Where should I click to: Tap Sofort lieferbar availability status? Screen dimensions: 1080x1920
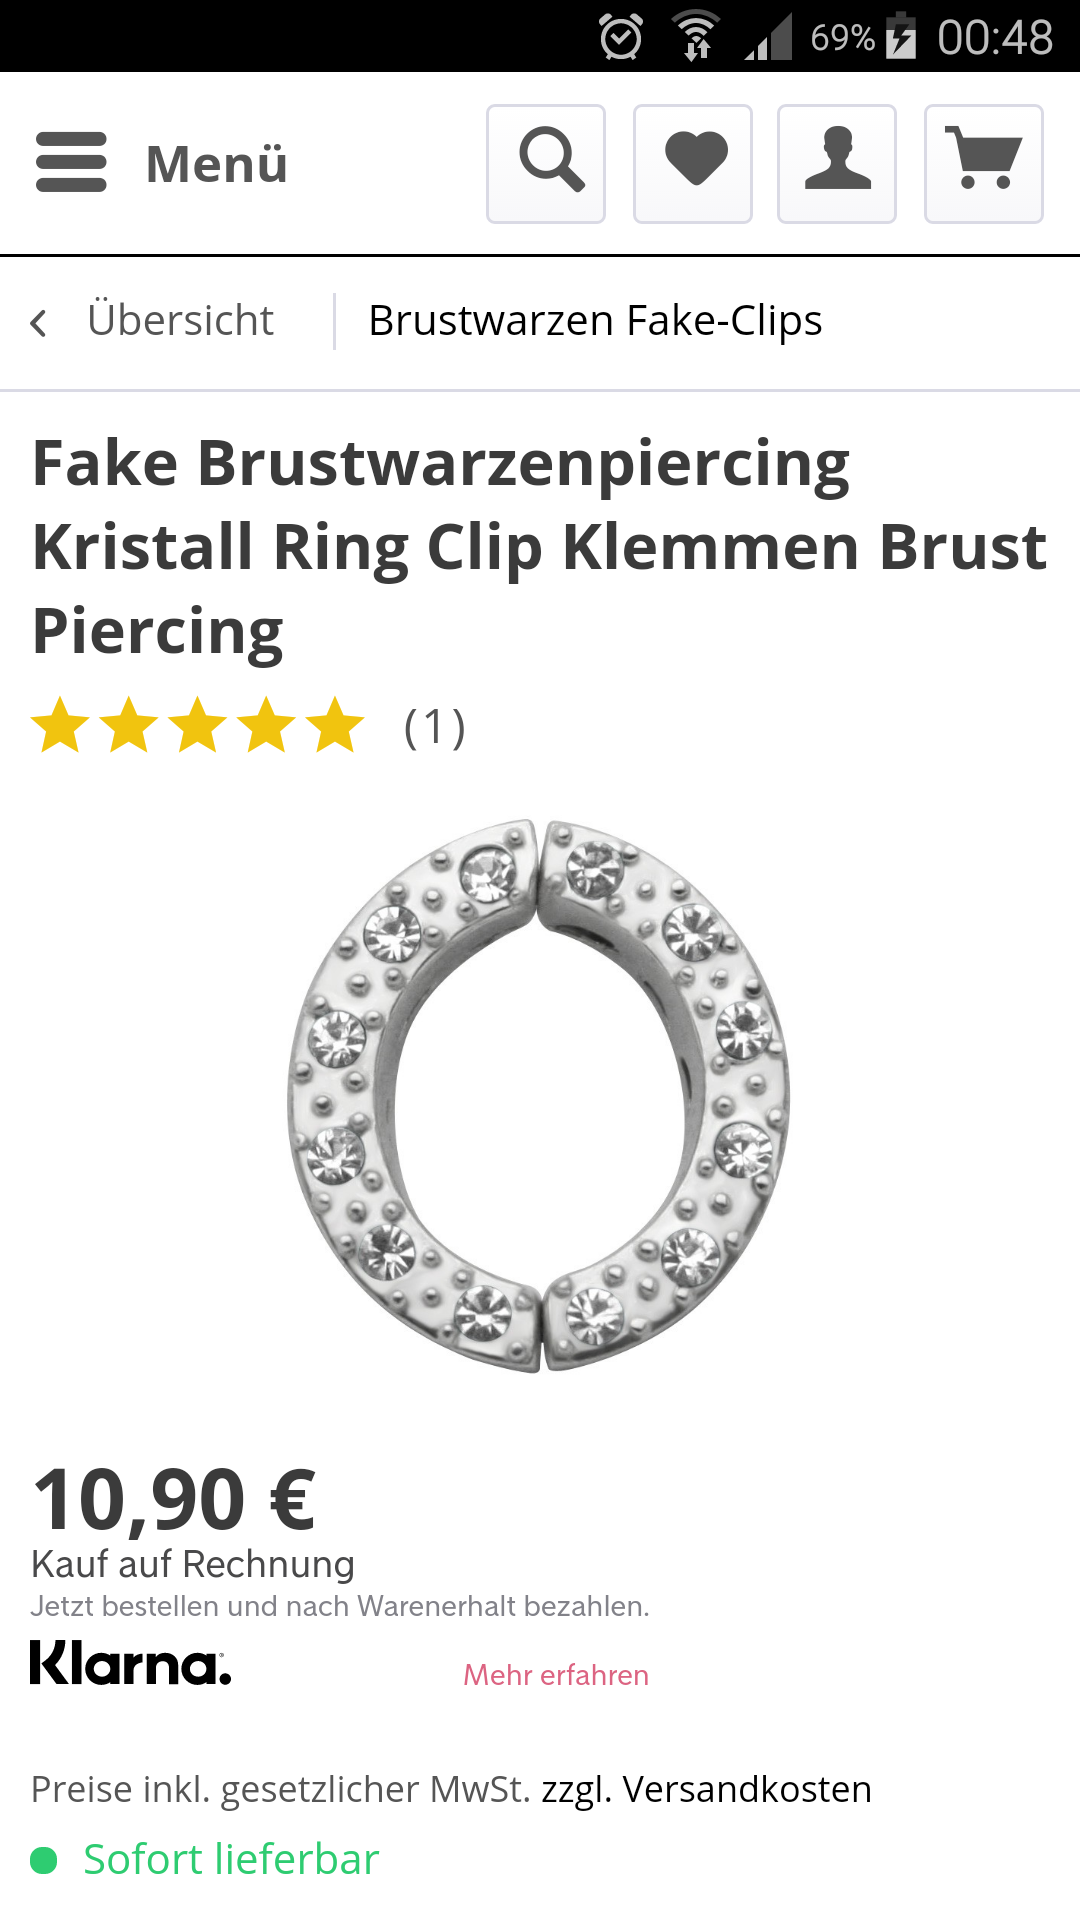coord(231,1860)
